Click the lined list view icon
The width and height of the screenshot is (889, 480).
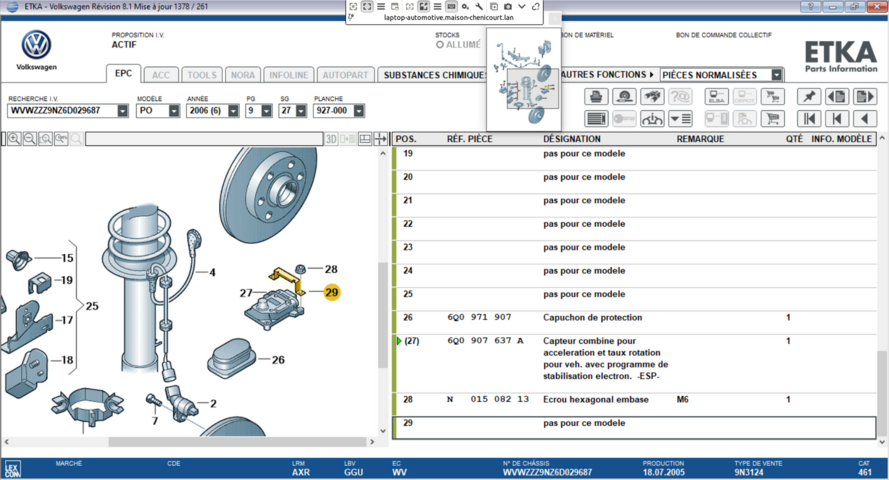click(x=596, y=118)
